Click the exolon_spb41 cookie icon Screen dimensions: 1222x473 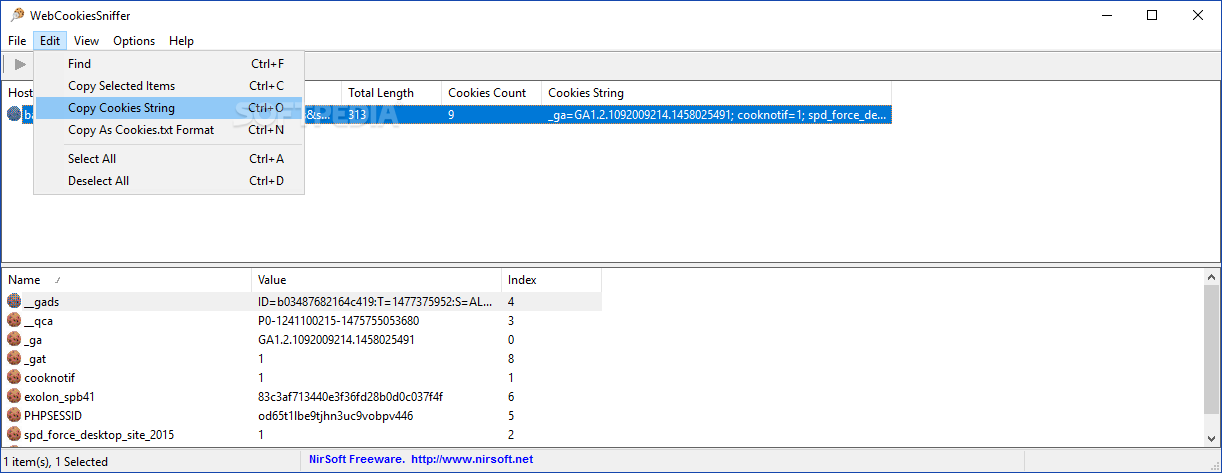15,396
